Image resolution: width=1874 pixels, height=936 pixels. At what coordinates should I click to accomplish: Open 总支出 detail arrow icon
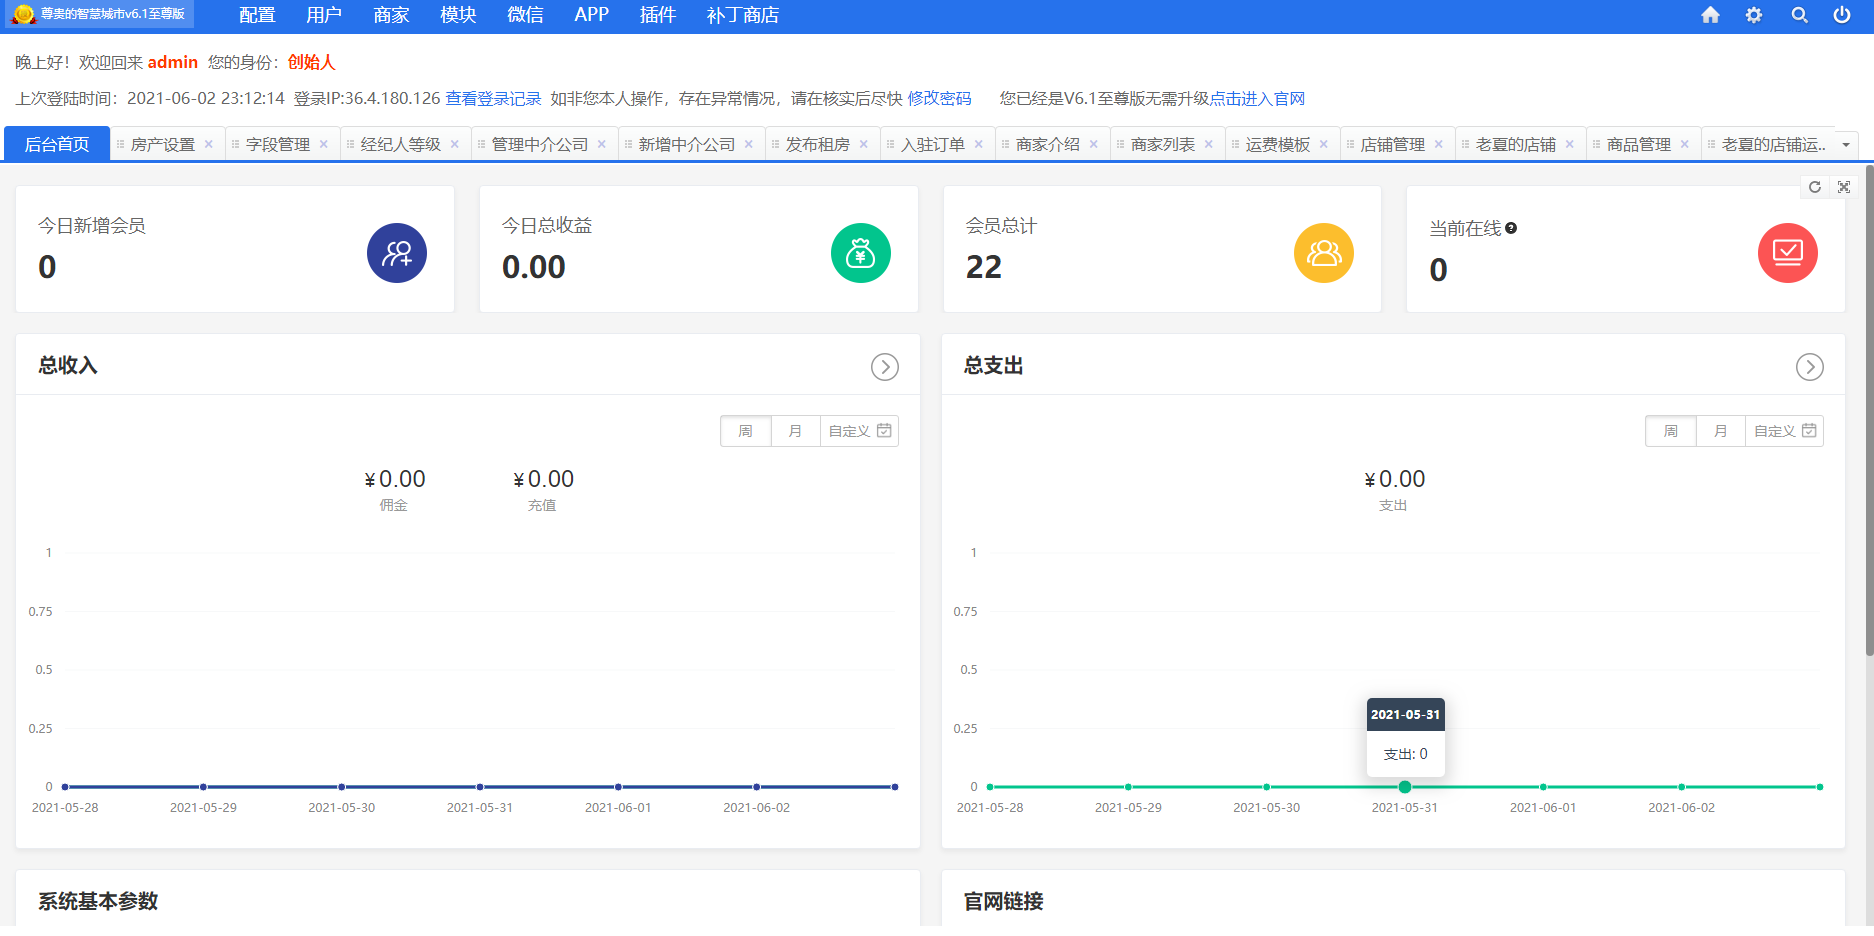(x=1810, y=367)
